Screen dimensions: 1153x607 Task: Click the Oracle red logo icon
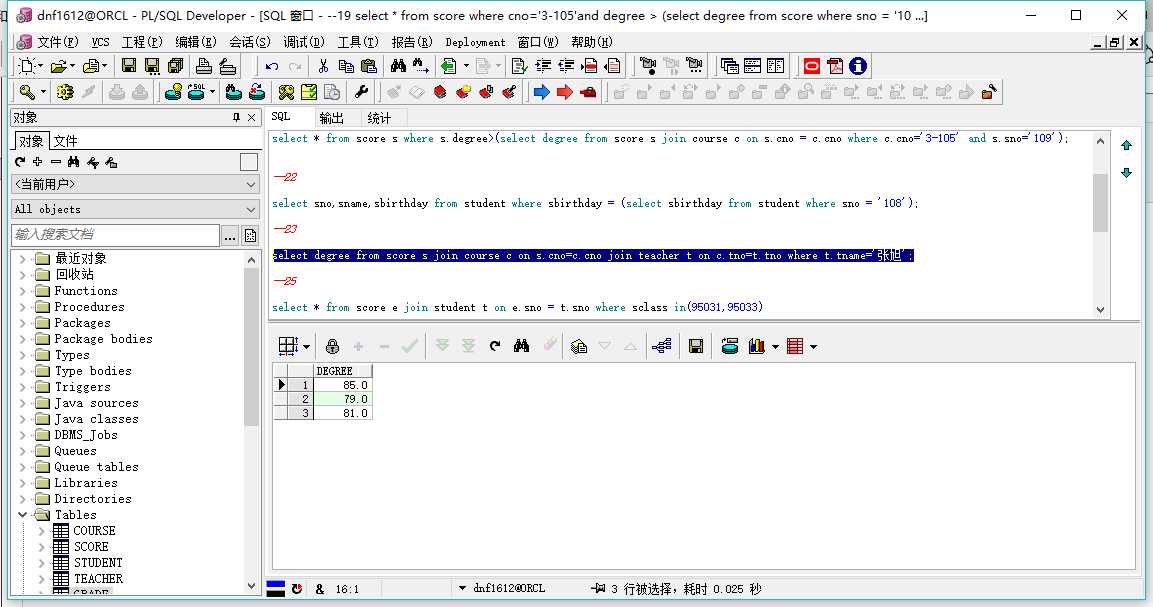click(812, 66)
